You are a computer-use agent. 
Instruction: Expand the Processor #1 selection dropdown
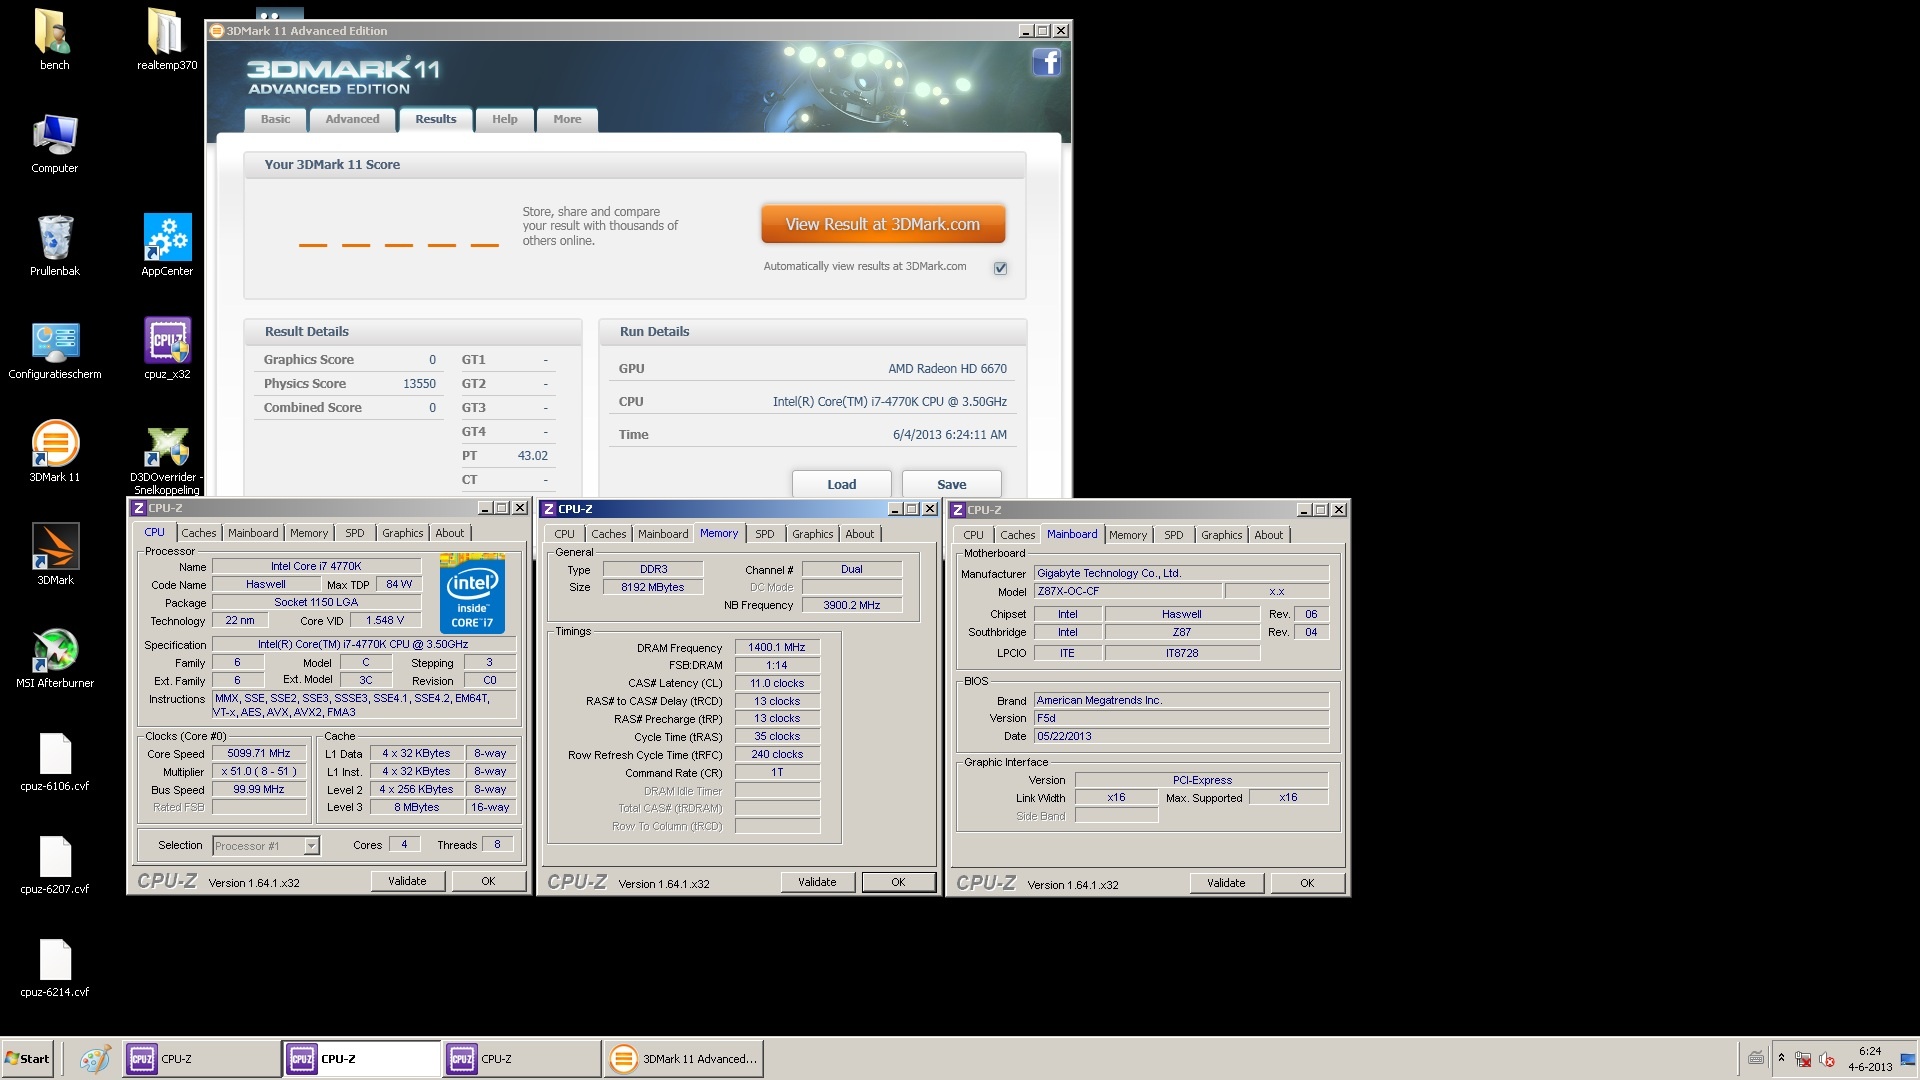(311, 846)
